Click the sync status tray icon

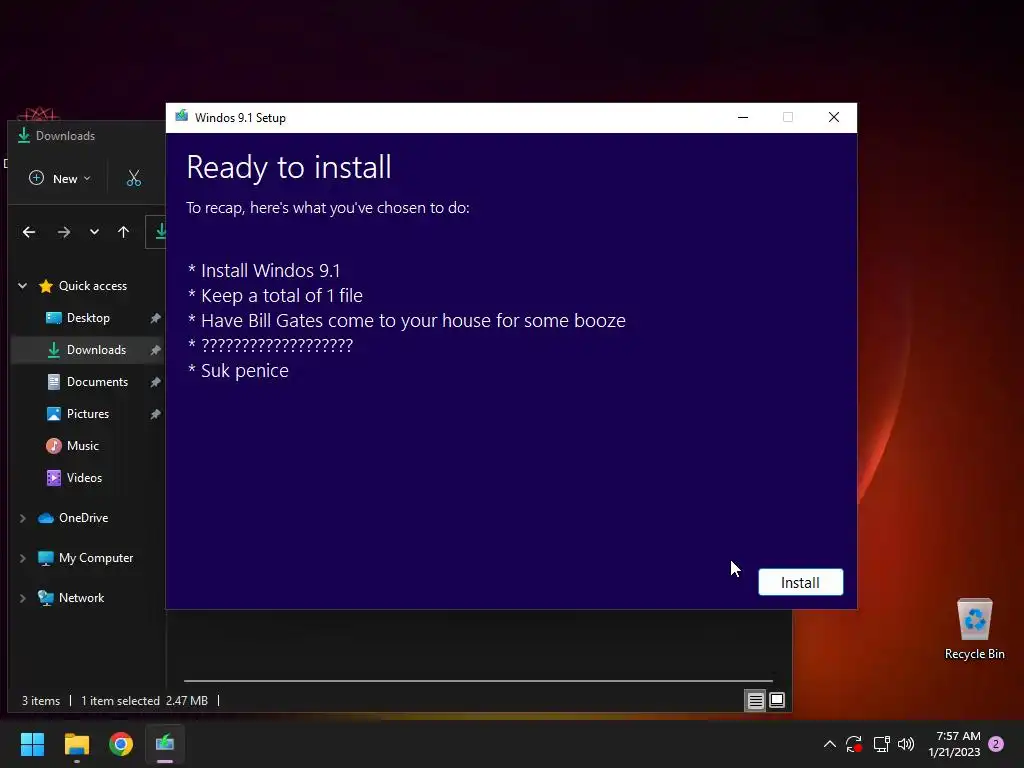point(854,744)
